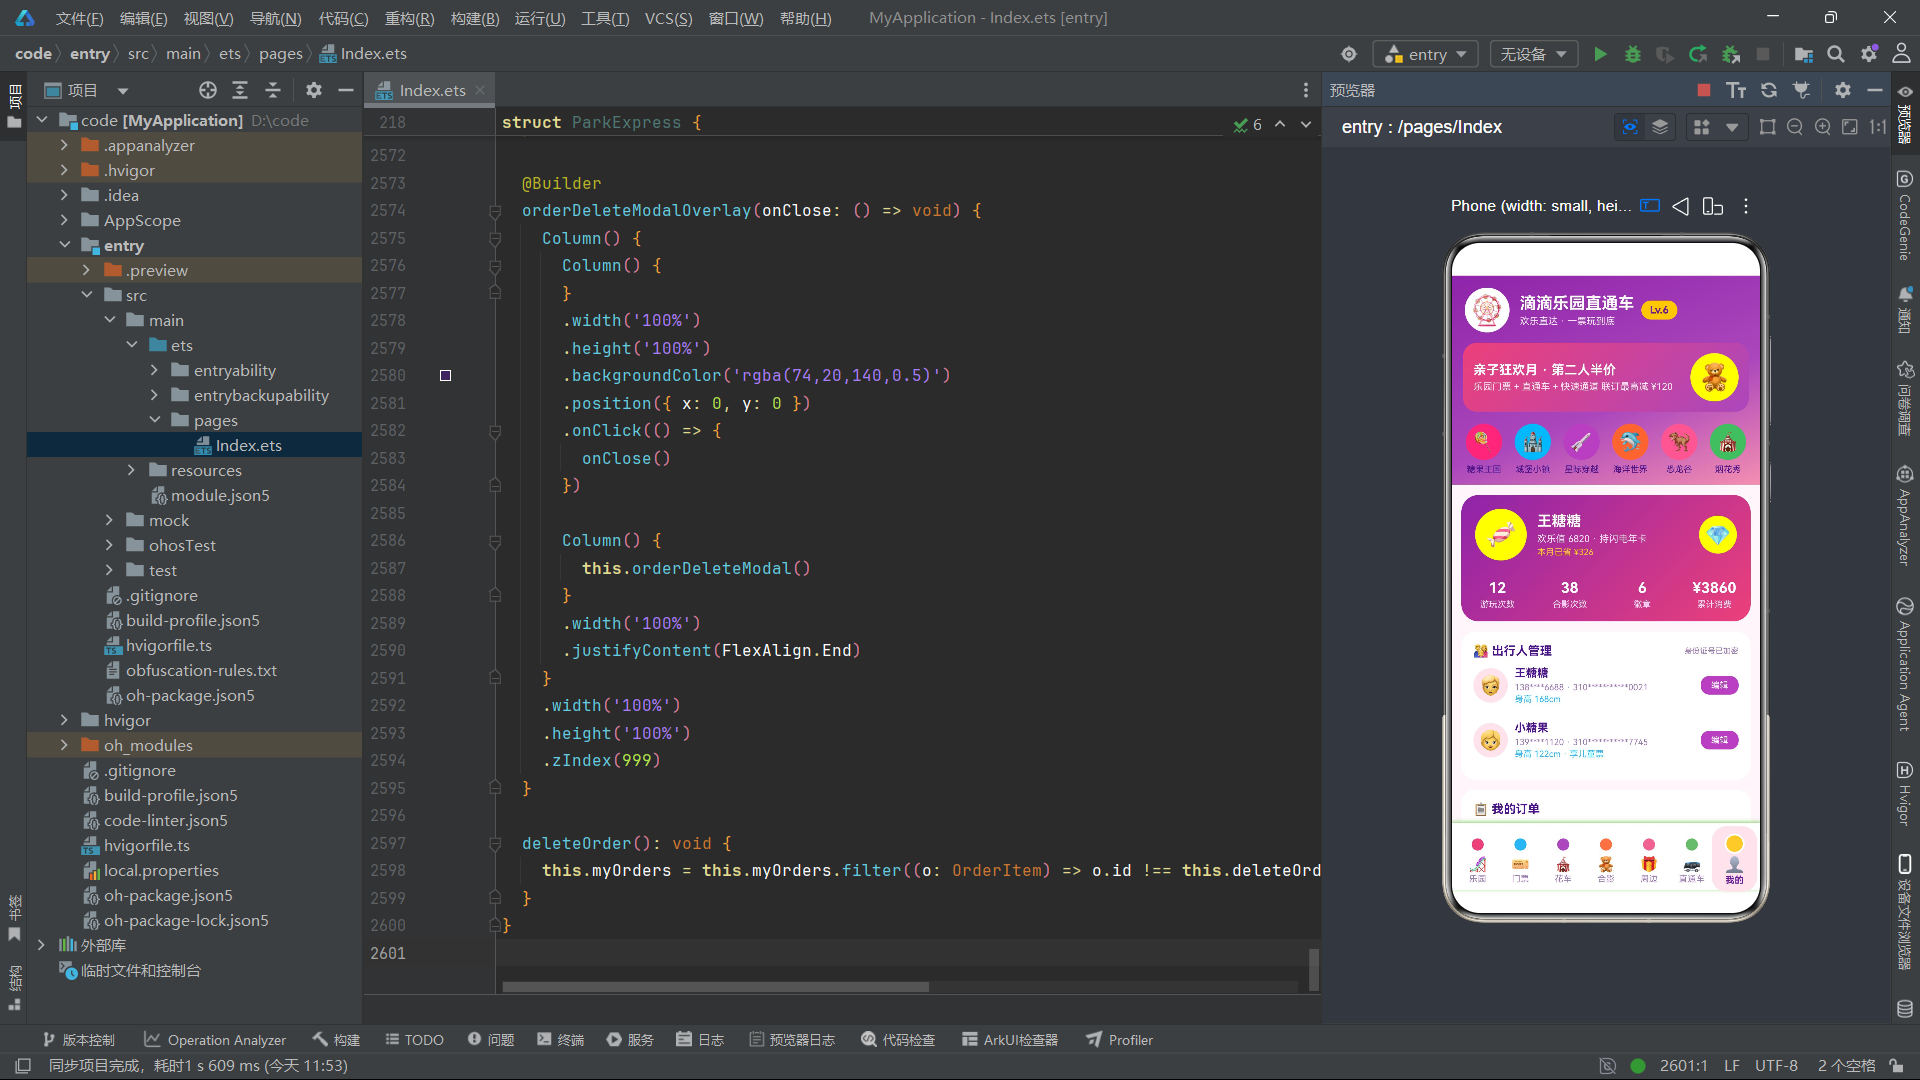The height and width of the screenshot is (1080, 1920).
Task: Open 构建(B) menu
Action: [475, 18]
